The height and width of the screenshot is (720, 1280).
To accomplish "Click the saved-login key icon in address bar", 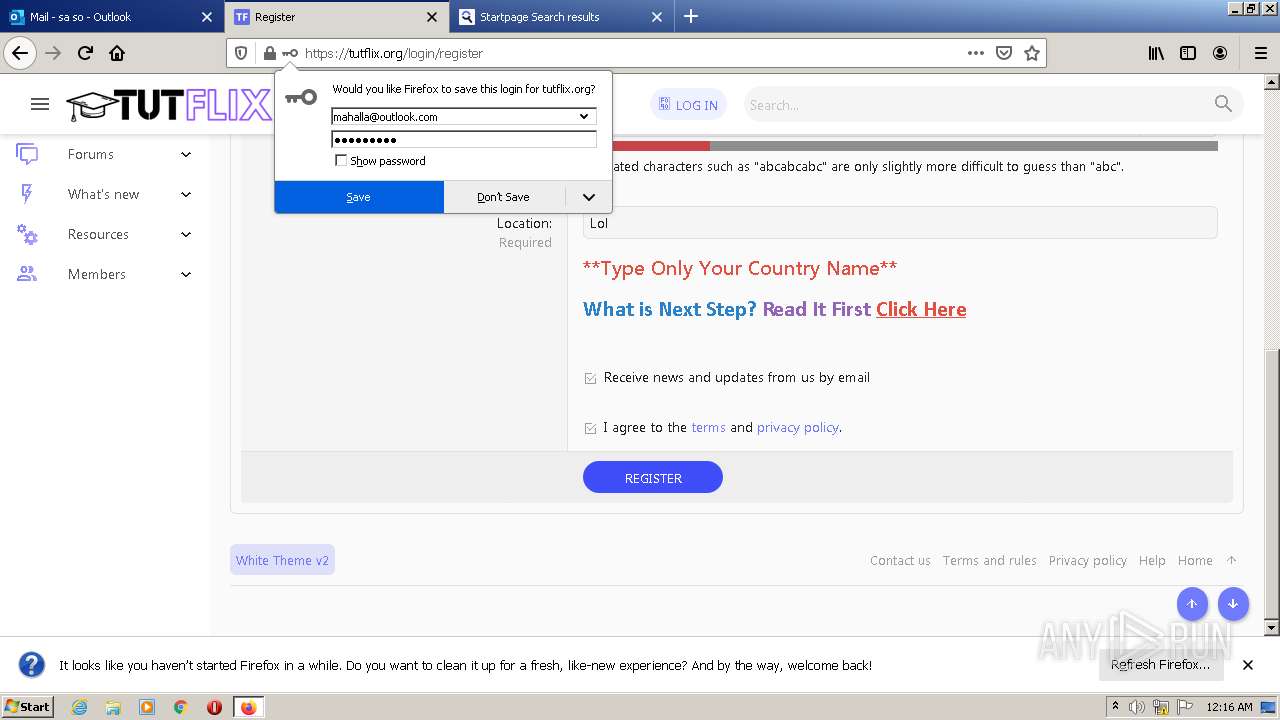I will point(290,53).
